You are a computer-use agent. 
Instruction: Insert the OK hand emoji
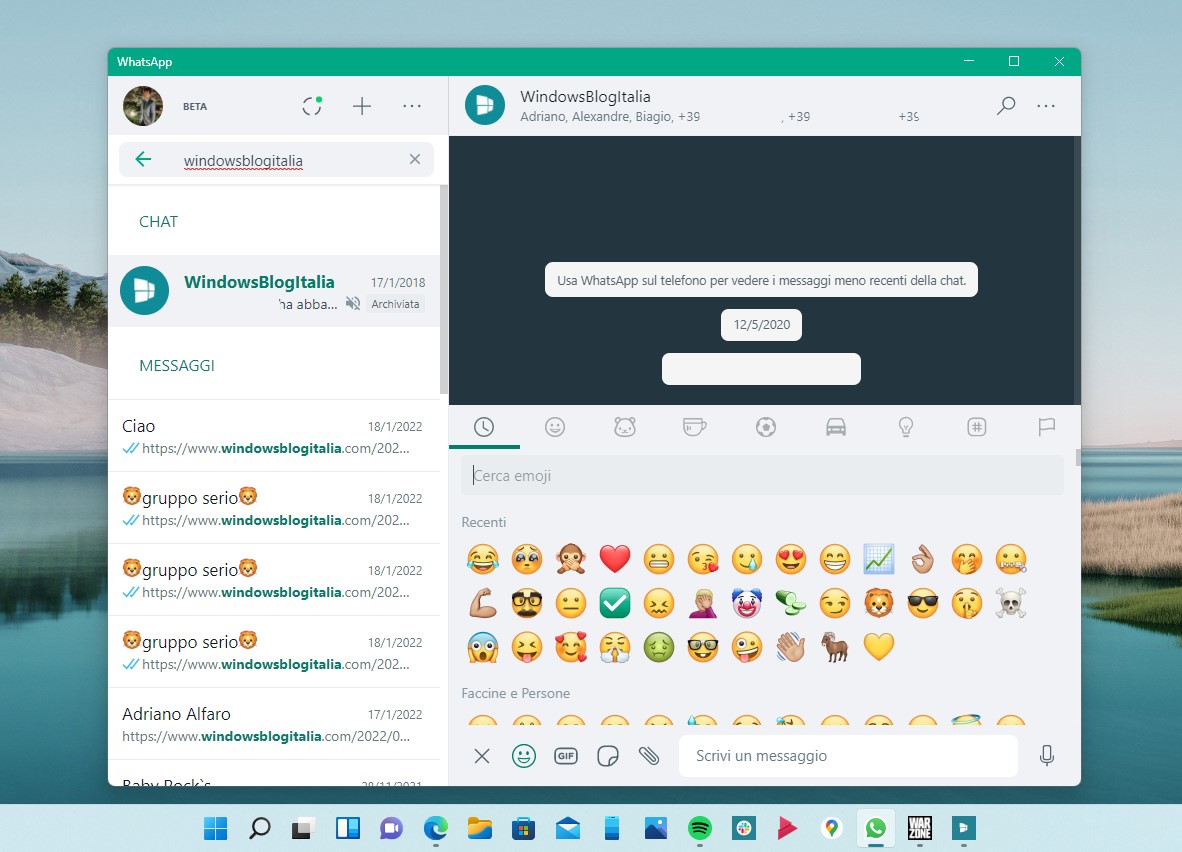pyautogui.click(x=923, y=559)
